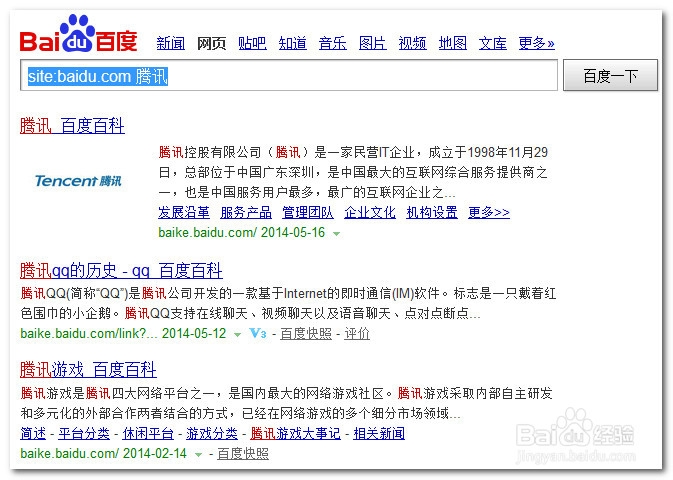Click the baike.baidu.com/ 2014-05-16 URL text
Viewport: 673px width, 480px height.
click(x=242, y=233)
